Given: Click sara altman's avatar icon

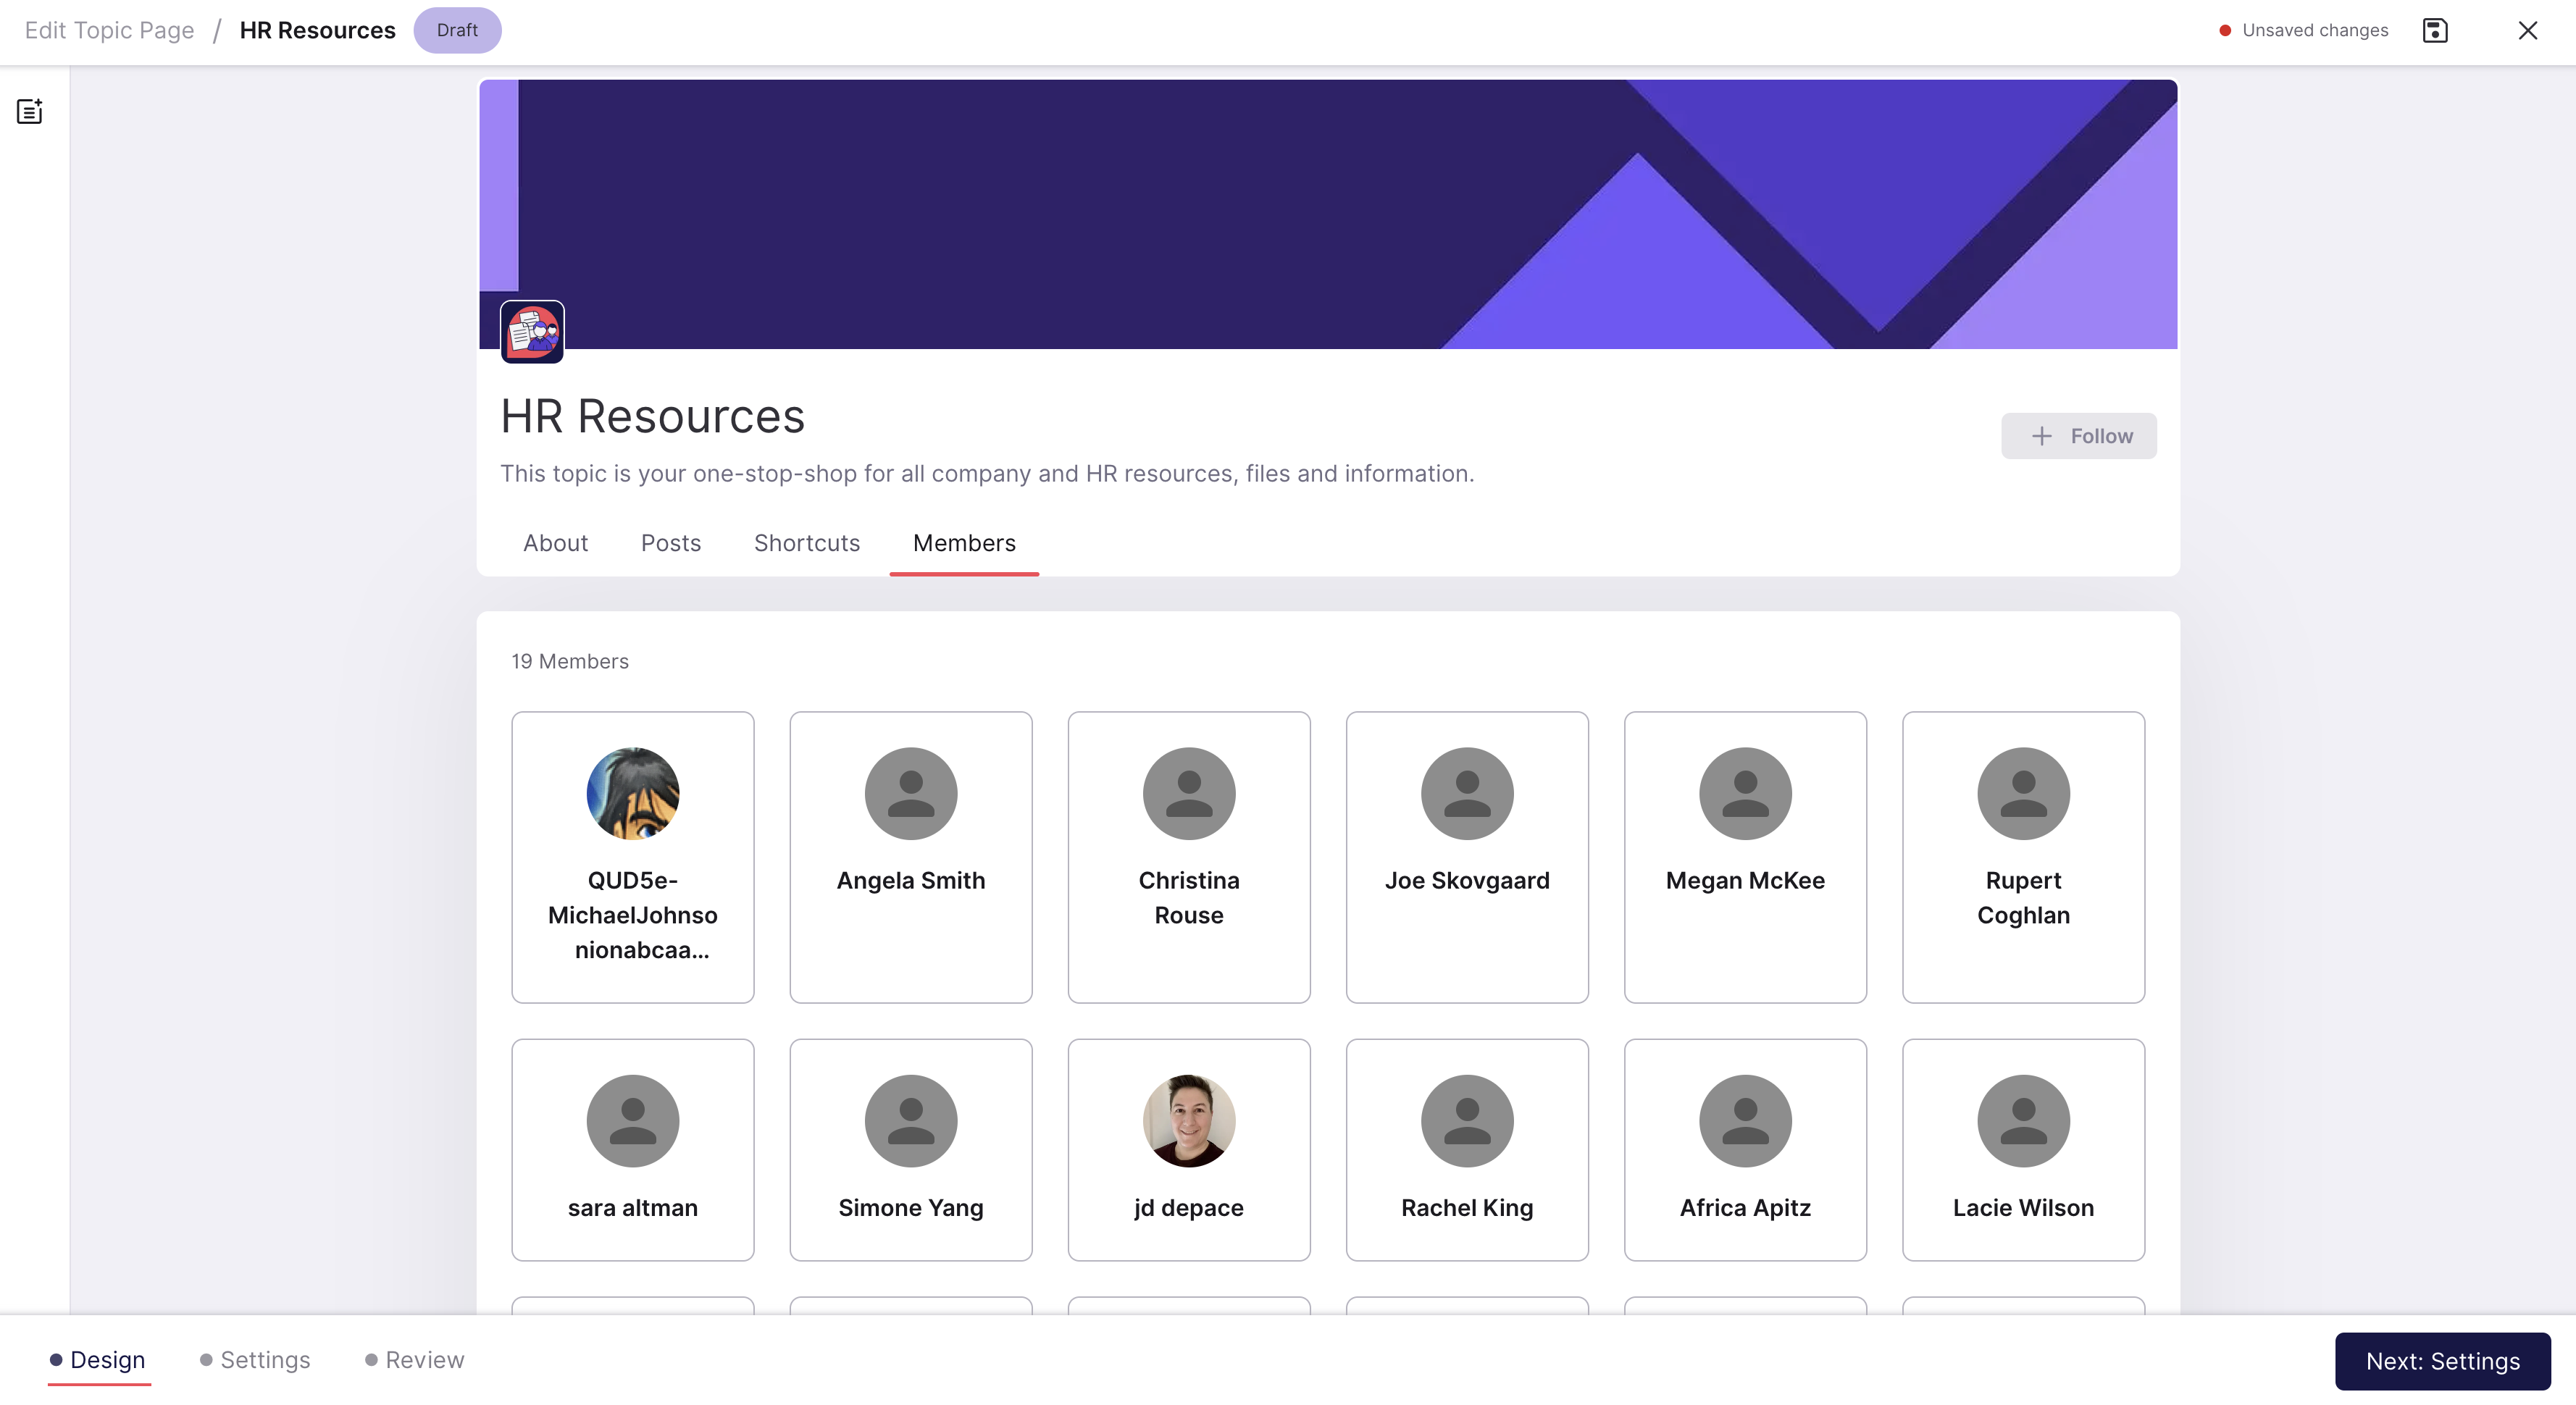Looking at the screenshot, I should pos(633,1120).
